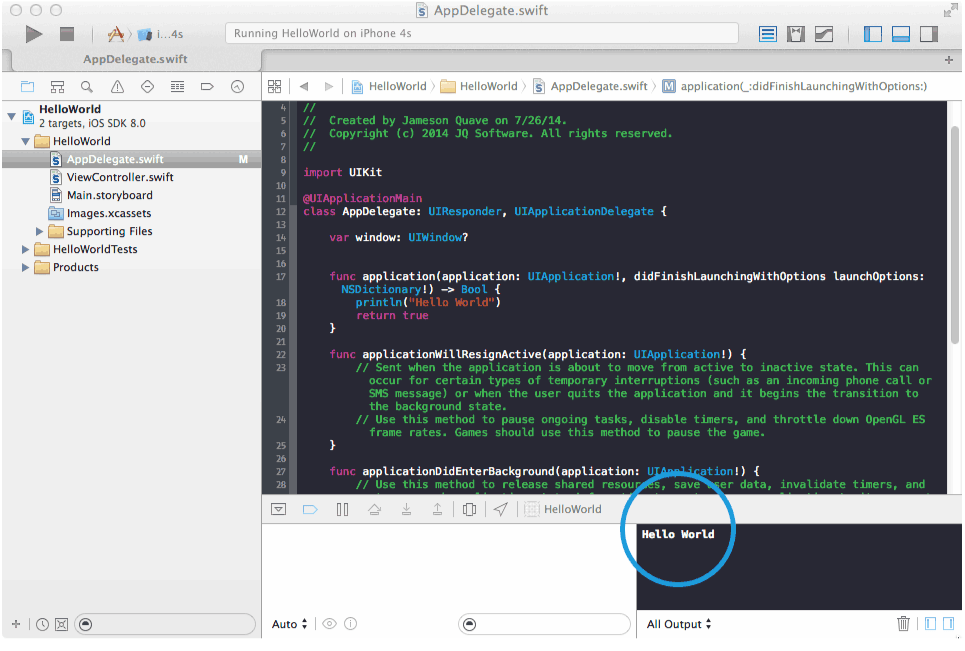
Task: Select ViewController.swift in the navigator
Action: coord(119,176)
